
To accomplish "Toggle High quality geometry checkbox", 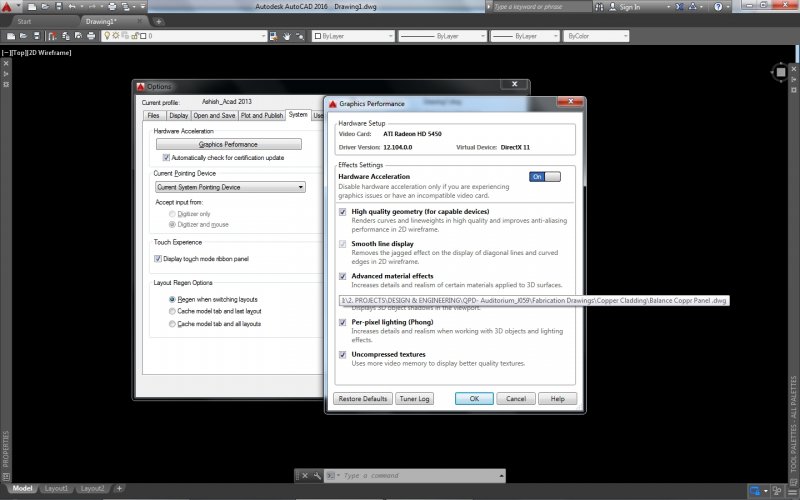I will (343, 212).
